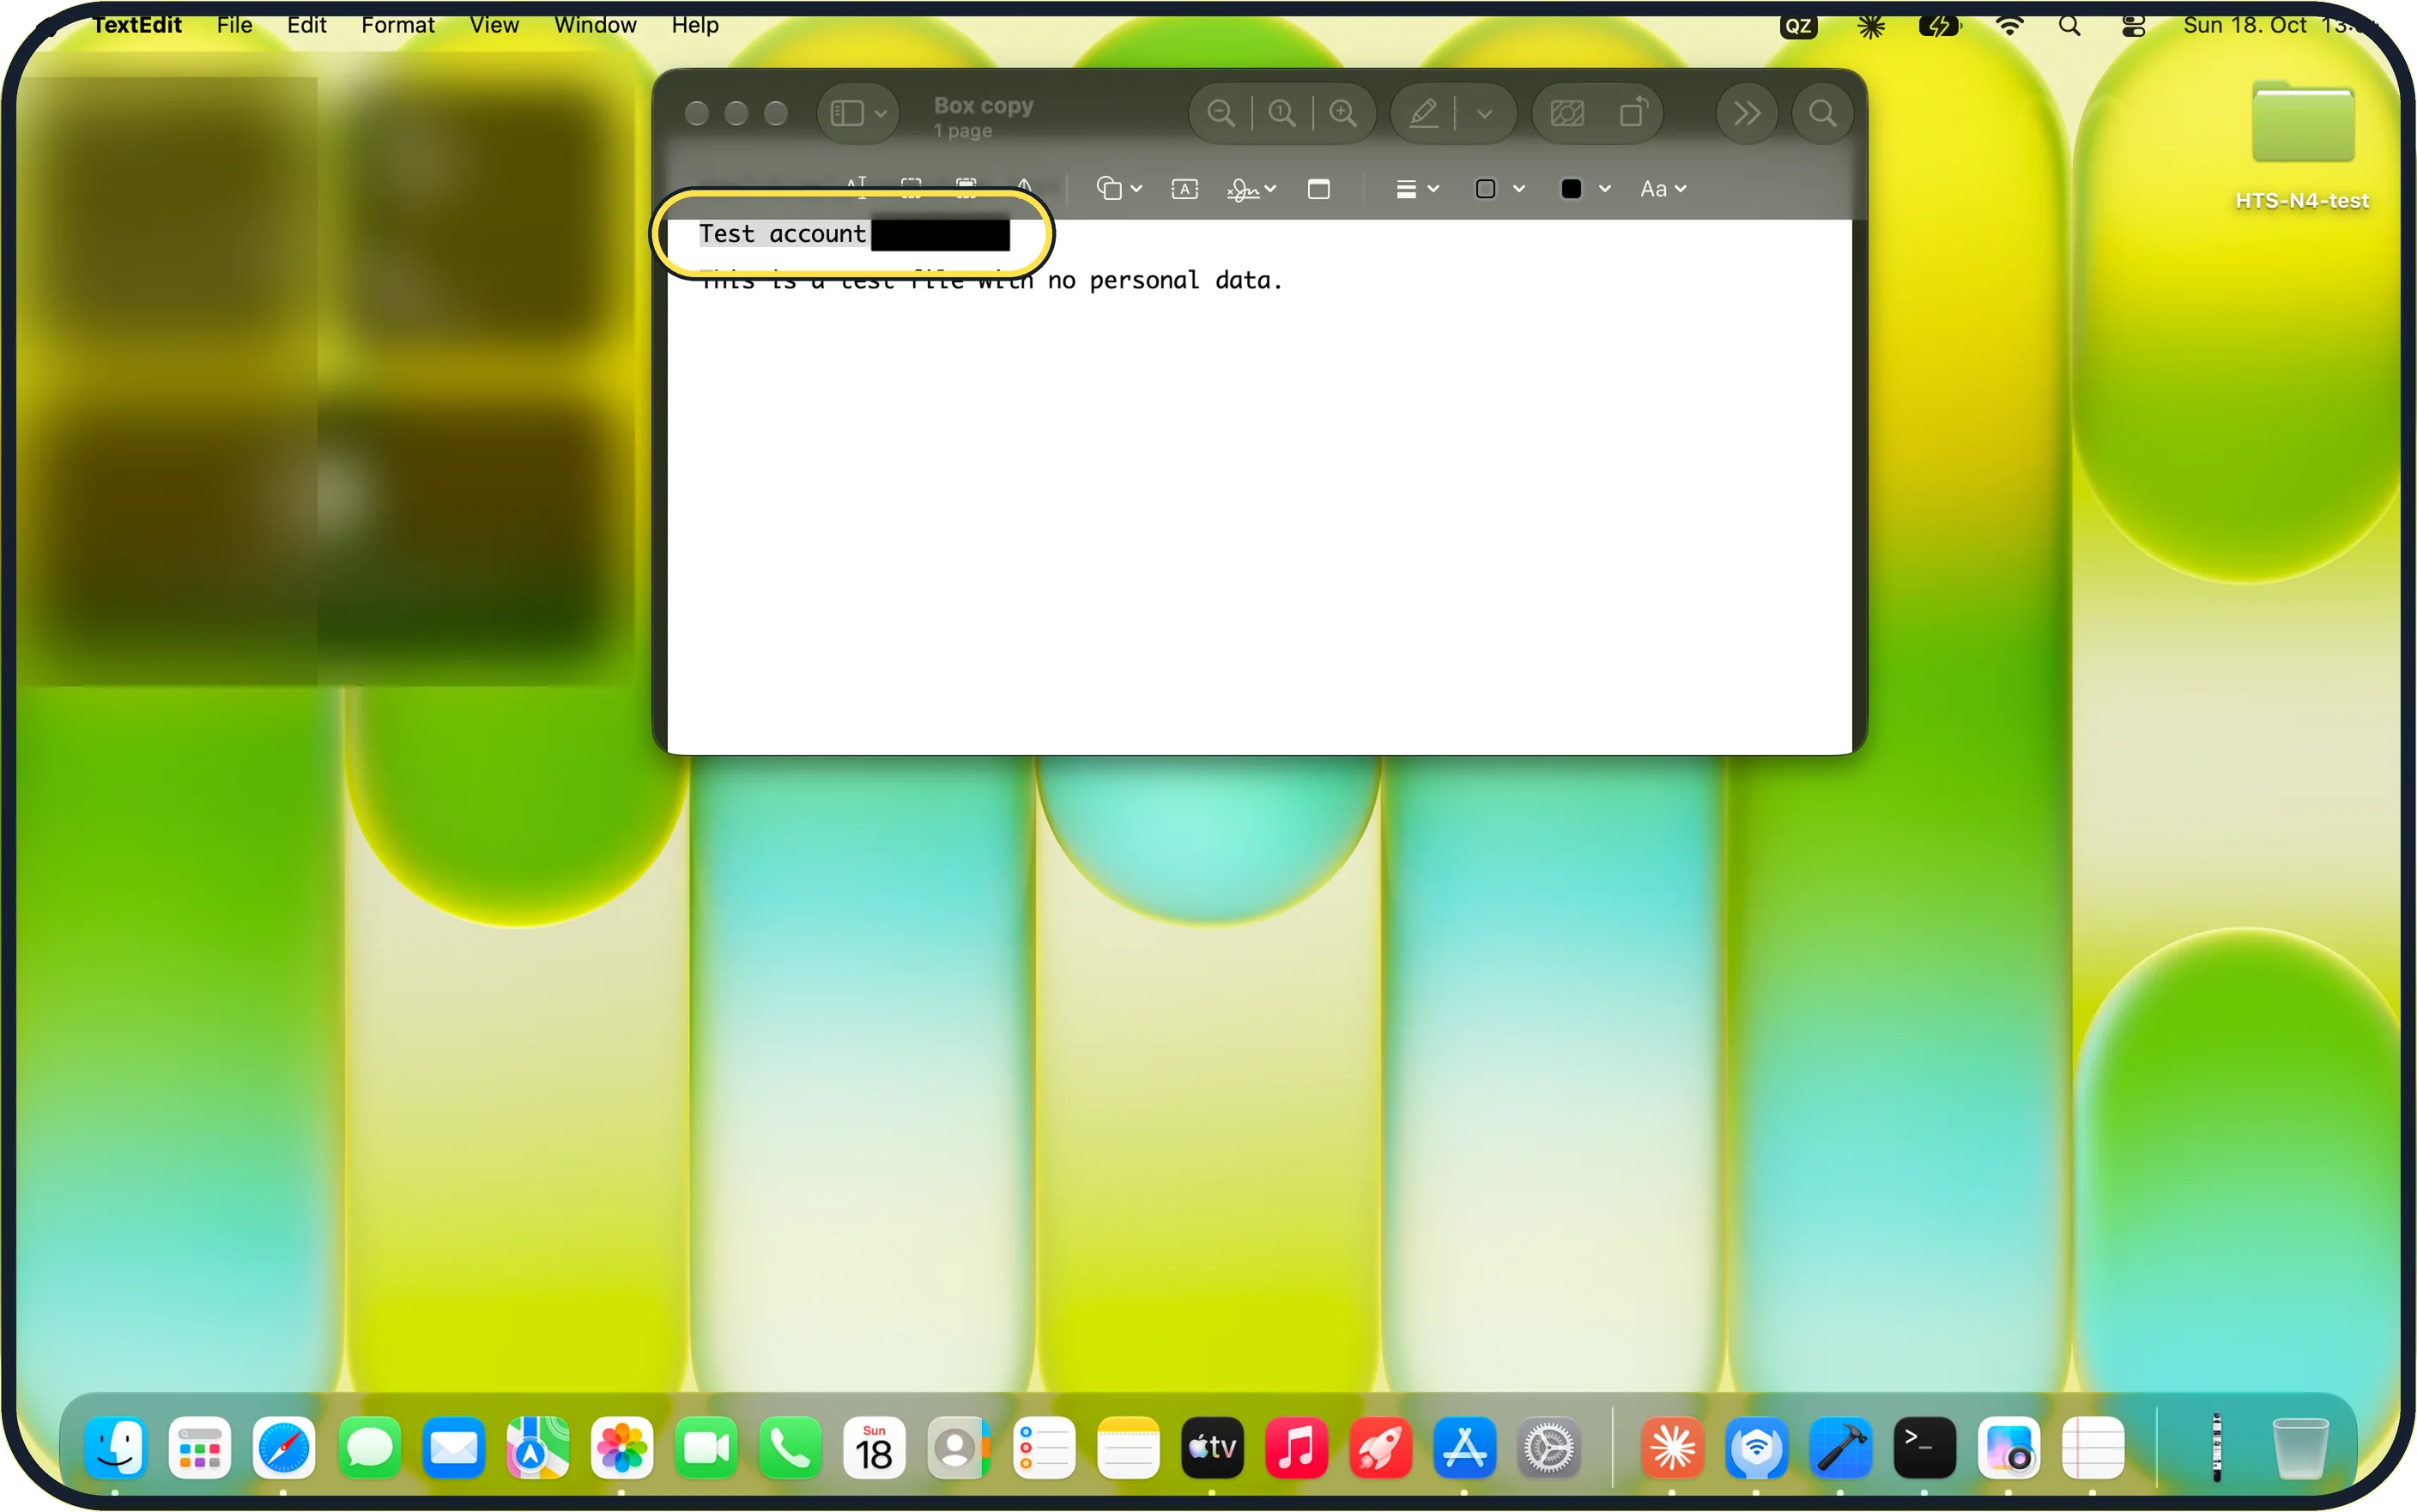Open Terminal from the Dock

coord(1924,1447)
